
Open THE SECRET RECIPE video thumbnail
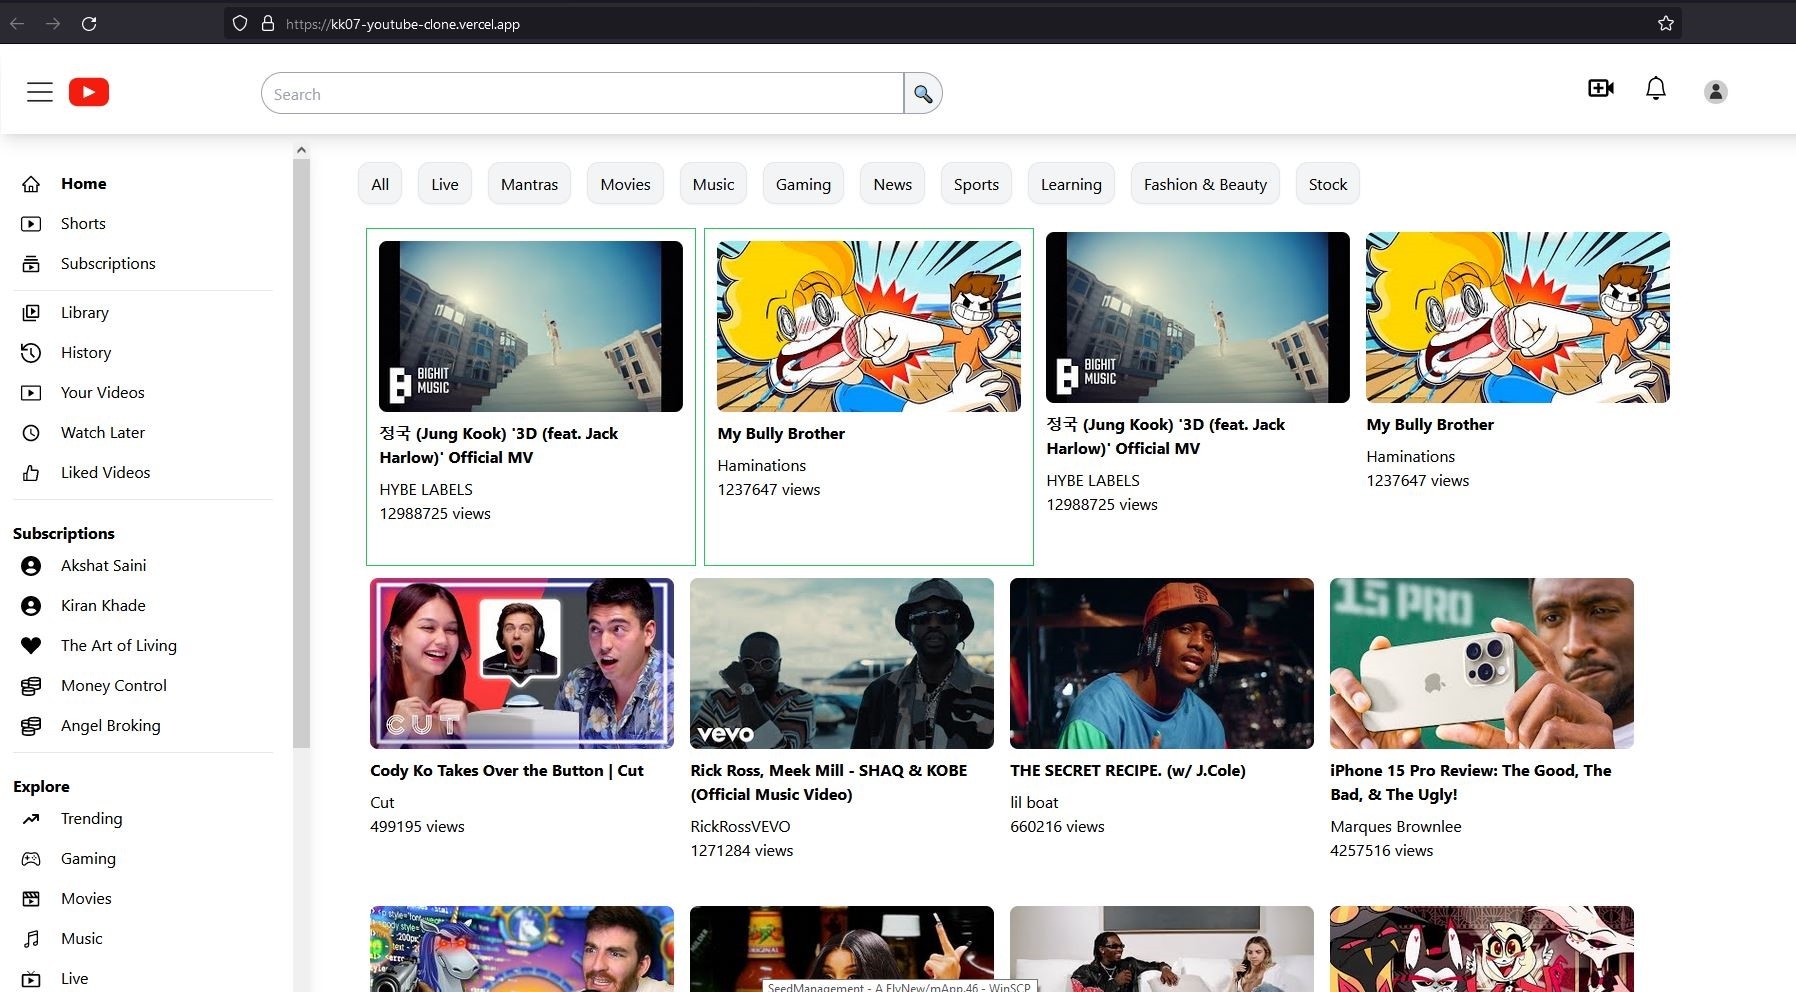click(x=1162, y=663)
